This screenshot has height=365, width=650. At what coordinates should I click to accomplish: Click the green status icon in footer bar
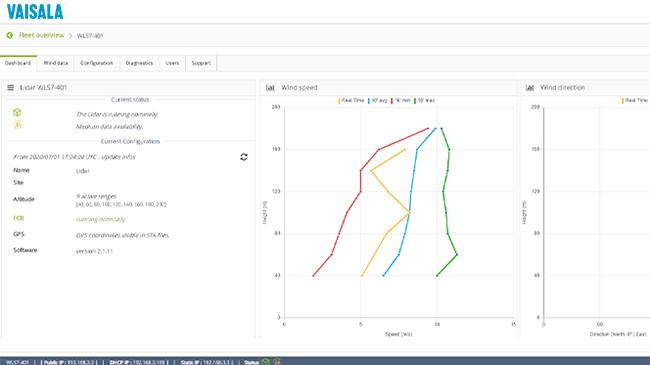coord(266,362)
